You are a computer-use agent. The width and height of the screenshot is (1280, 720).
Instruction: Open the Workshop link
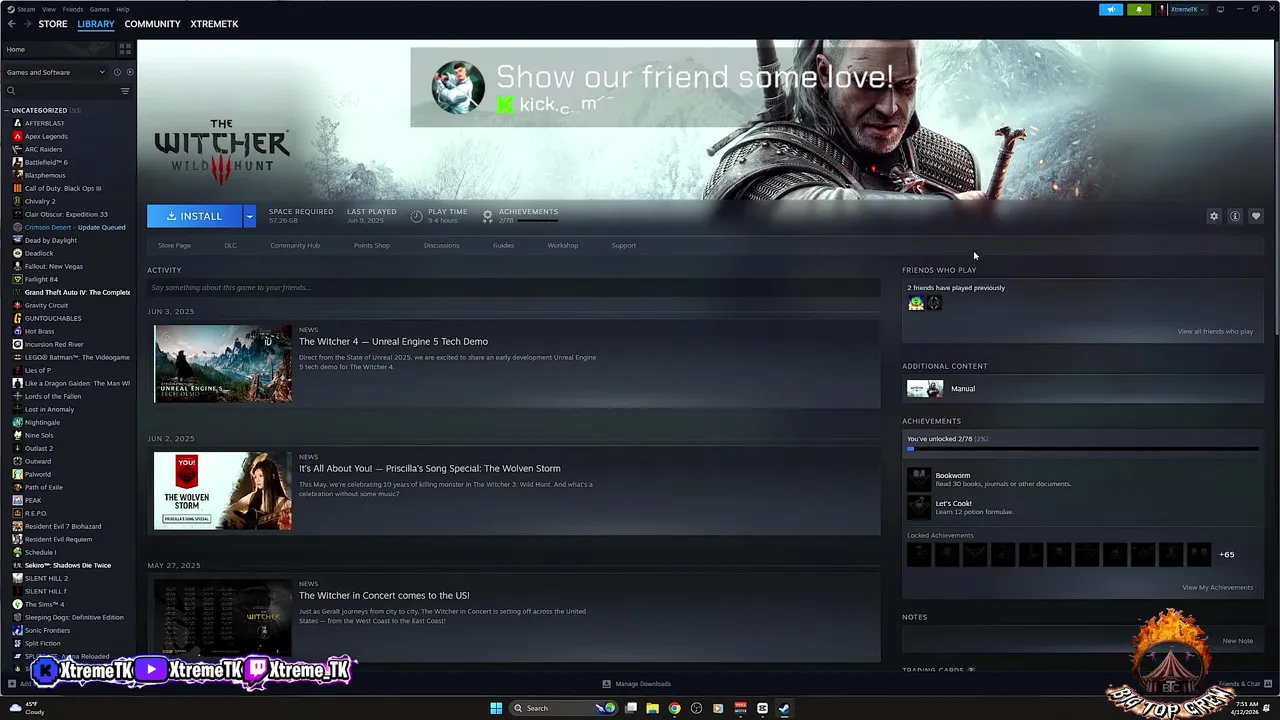(x=562, y=245)
